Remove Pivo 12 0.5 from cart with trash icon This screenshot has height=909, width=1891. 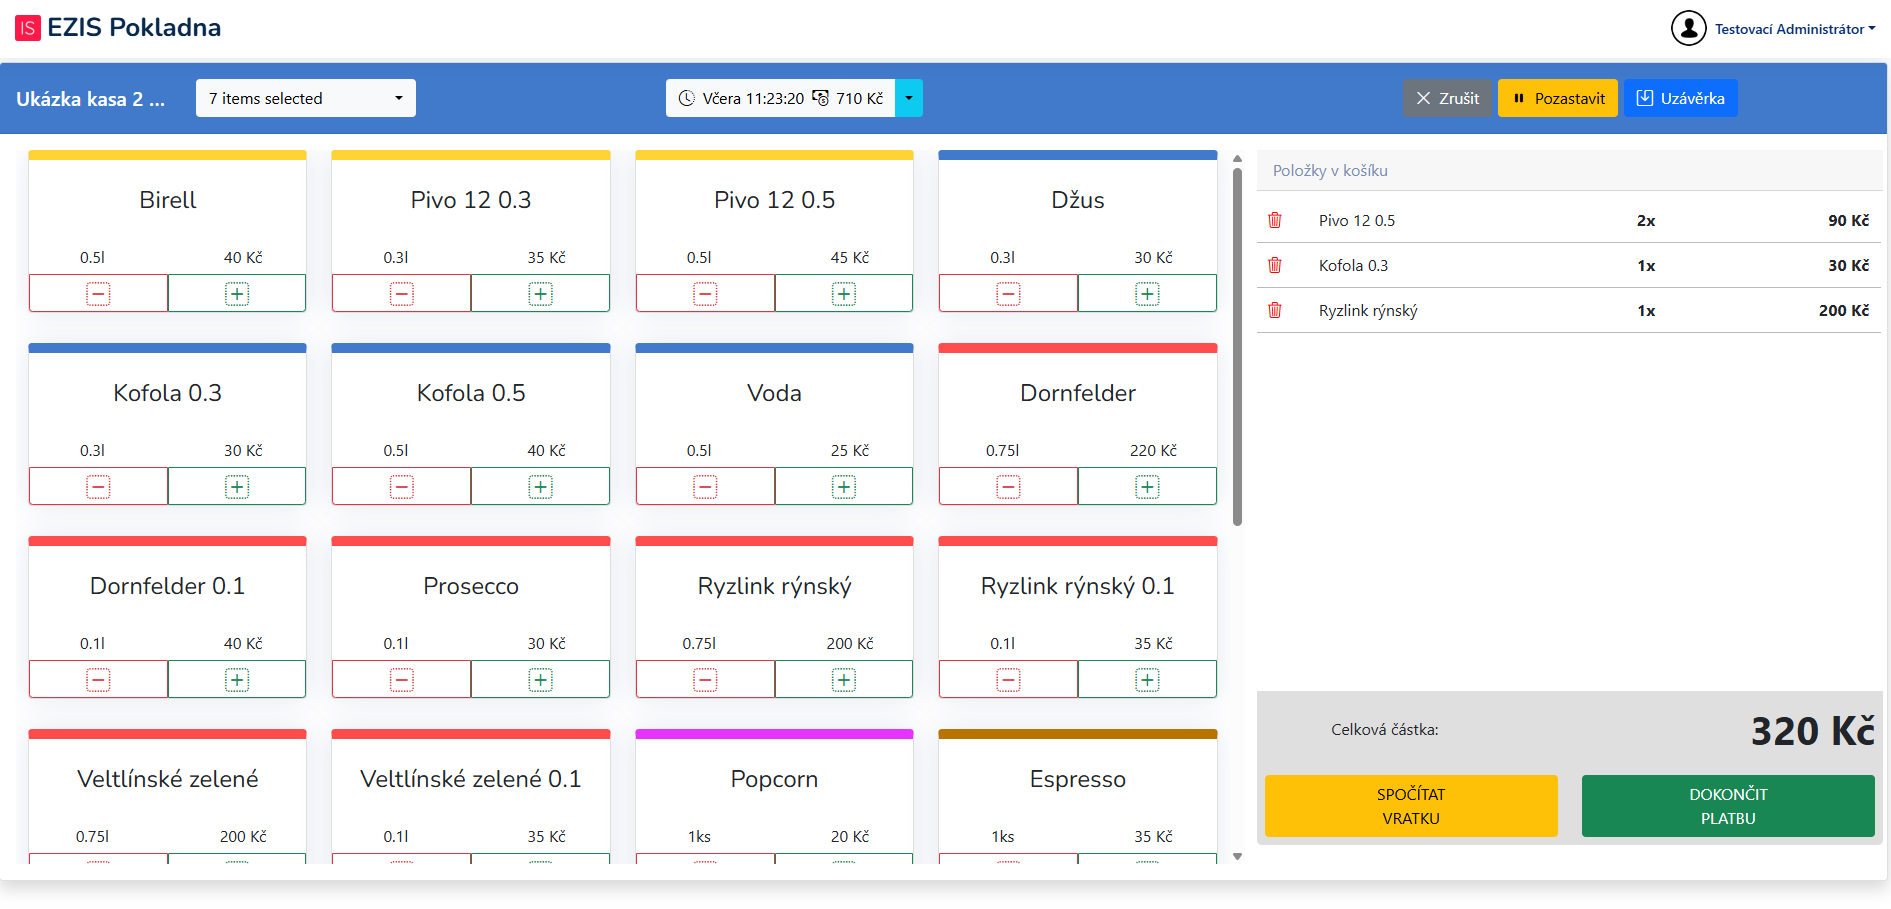(x=1275, y=220)
